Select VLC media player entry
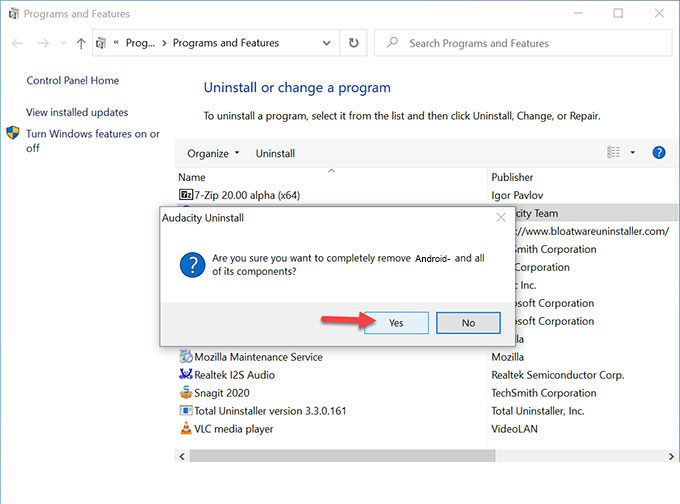This screenshot has width=680, height=504. point(234,429)
